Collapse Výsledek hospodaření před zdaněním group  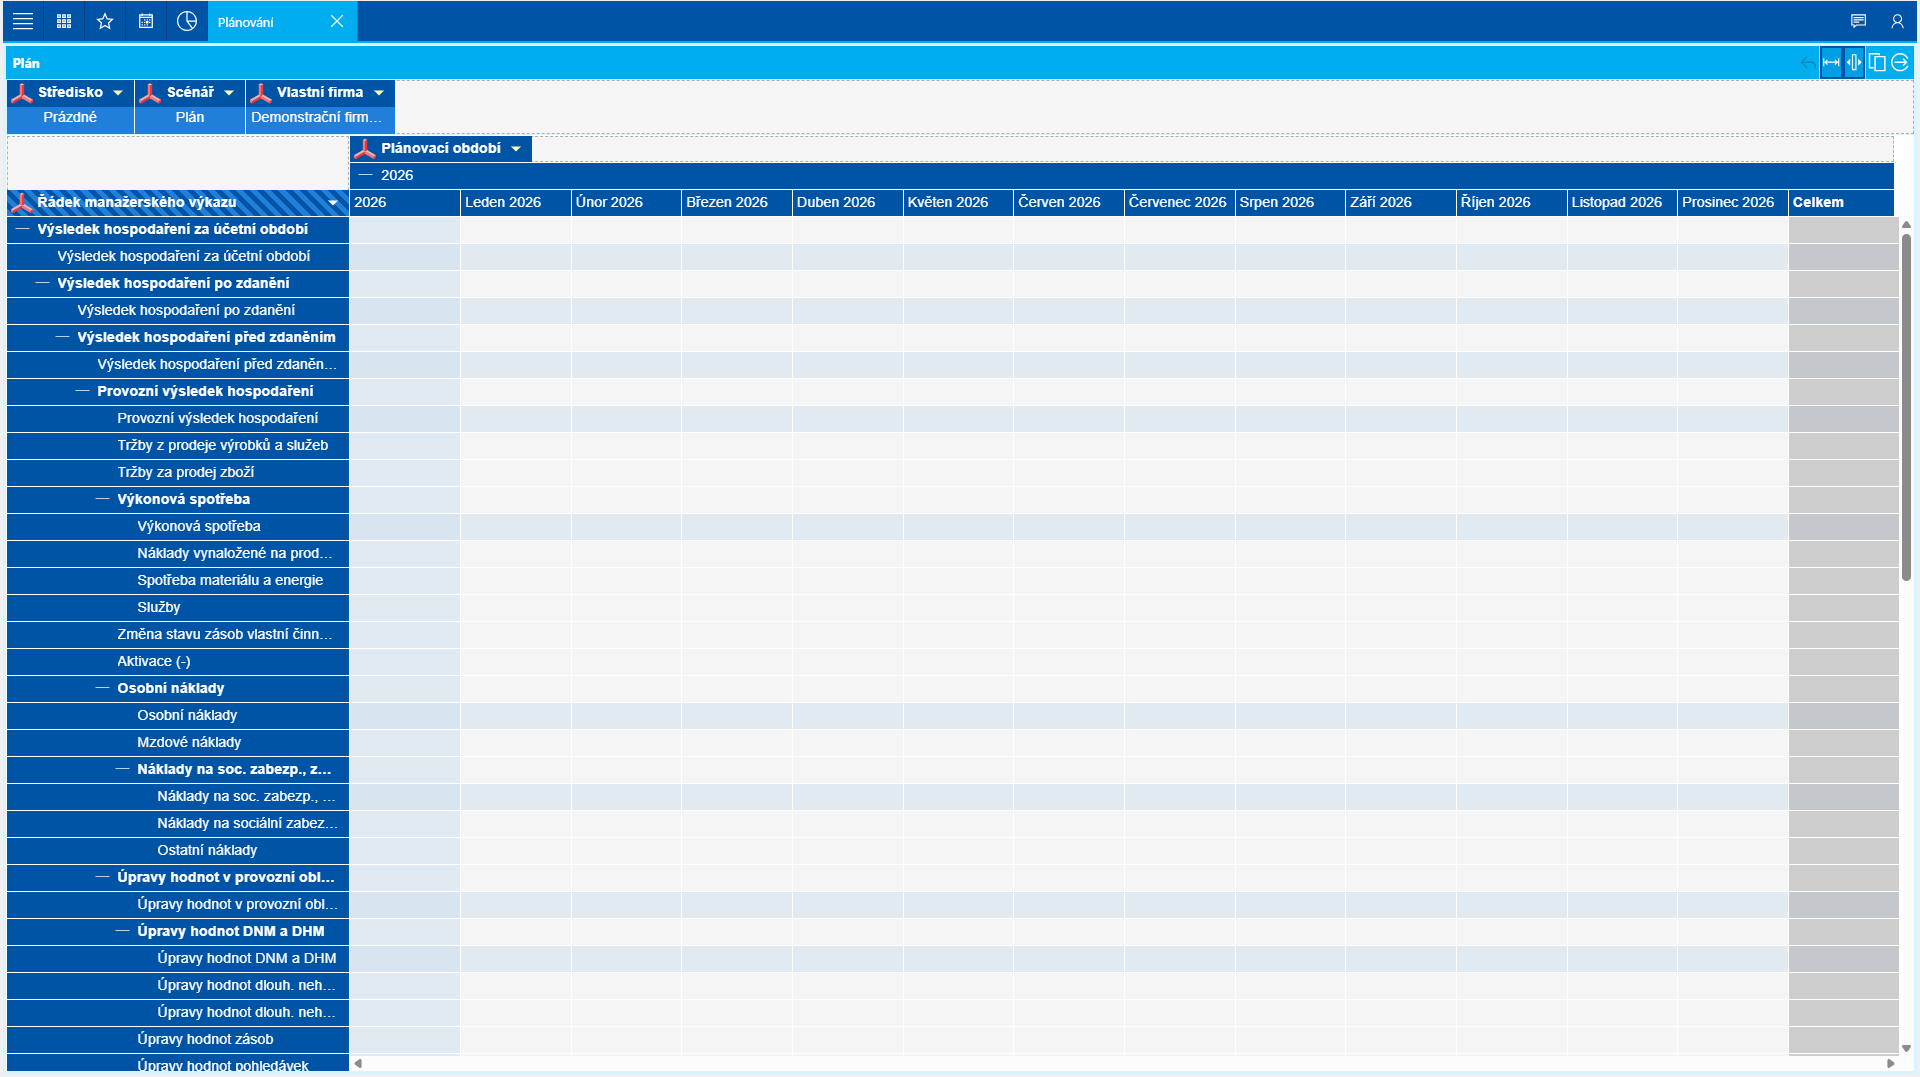62,337
